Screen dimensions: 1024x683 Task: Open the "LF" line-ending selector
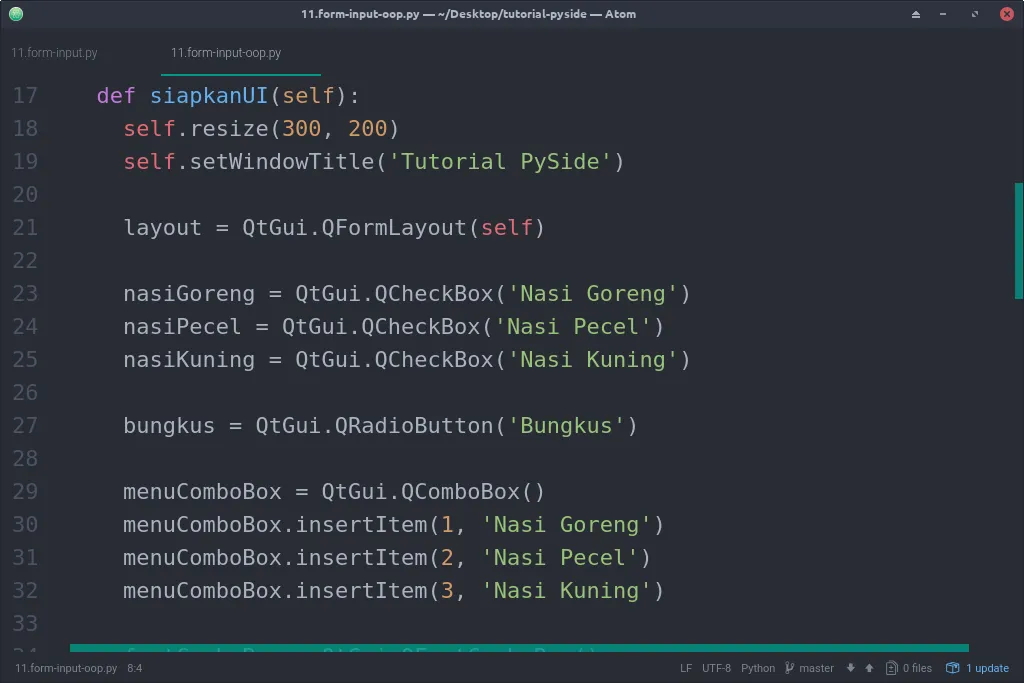pos(685,668)
